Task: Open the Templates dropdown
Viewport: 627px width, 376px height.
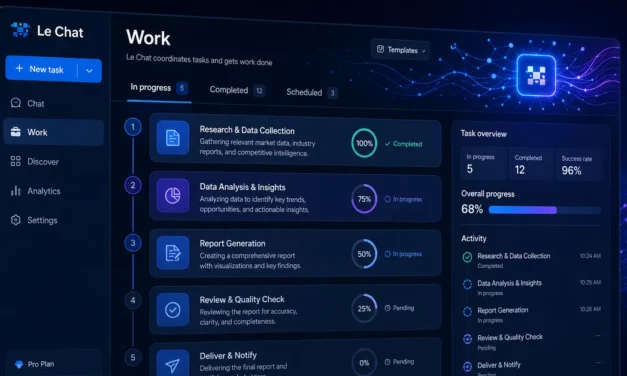Action: [400, 50]
